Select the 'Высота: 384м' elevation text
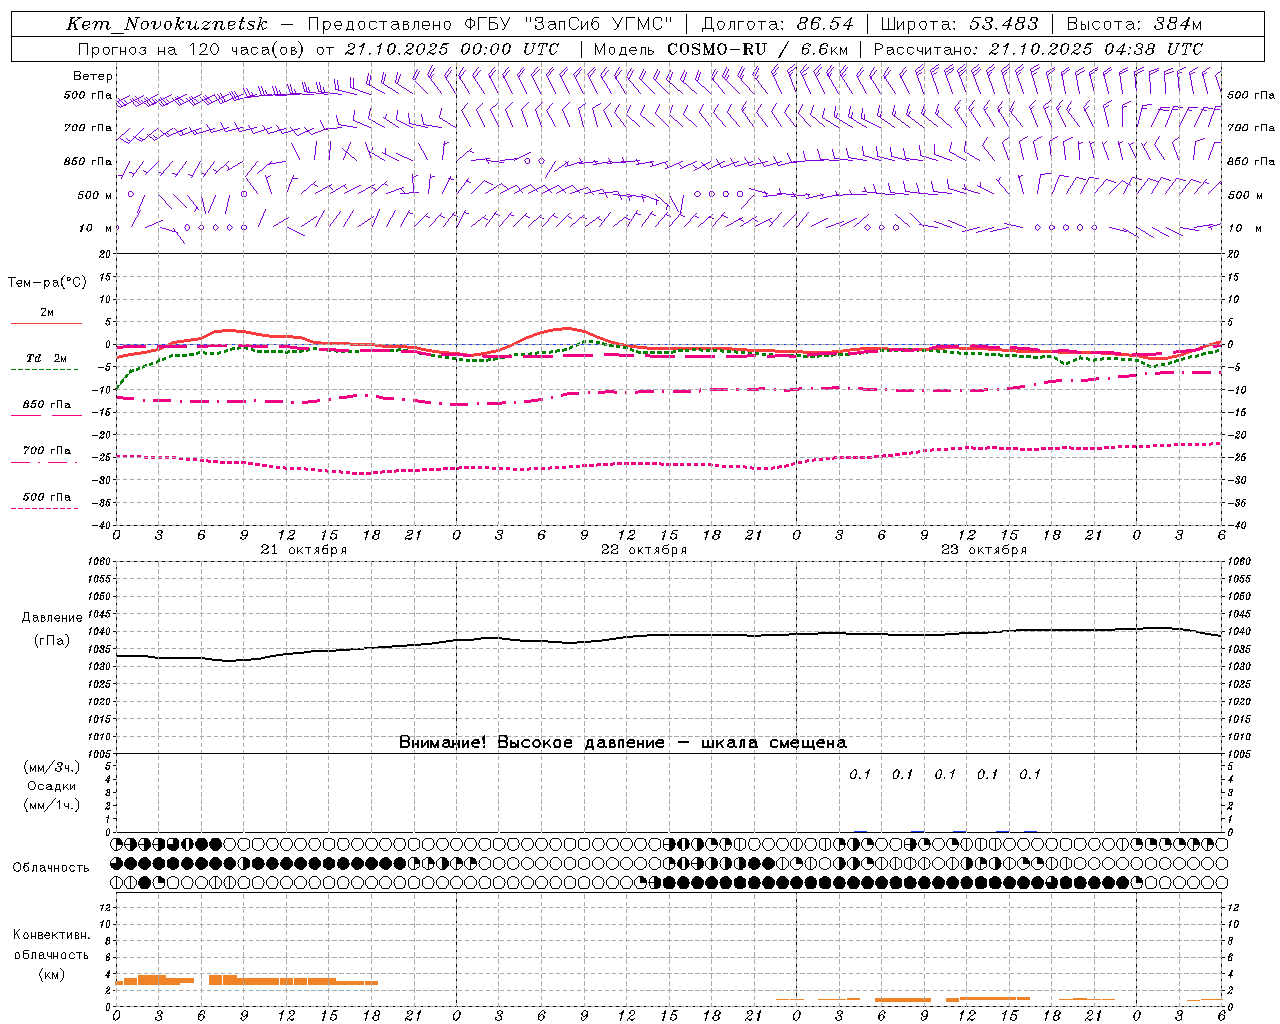Screen dimensions: 1280x1024 1134,24
